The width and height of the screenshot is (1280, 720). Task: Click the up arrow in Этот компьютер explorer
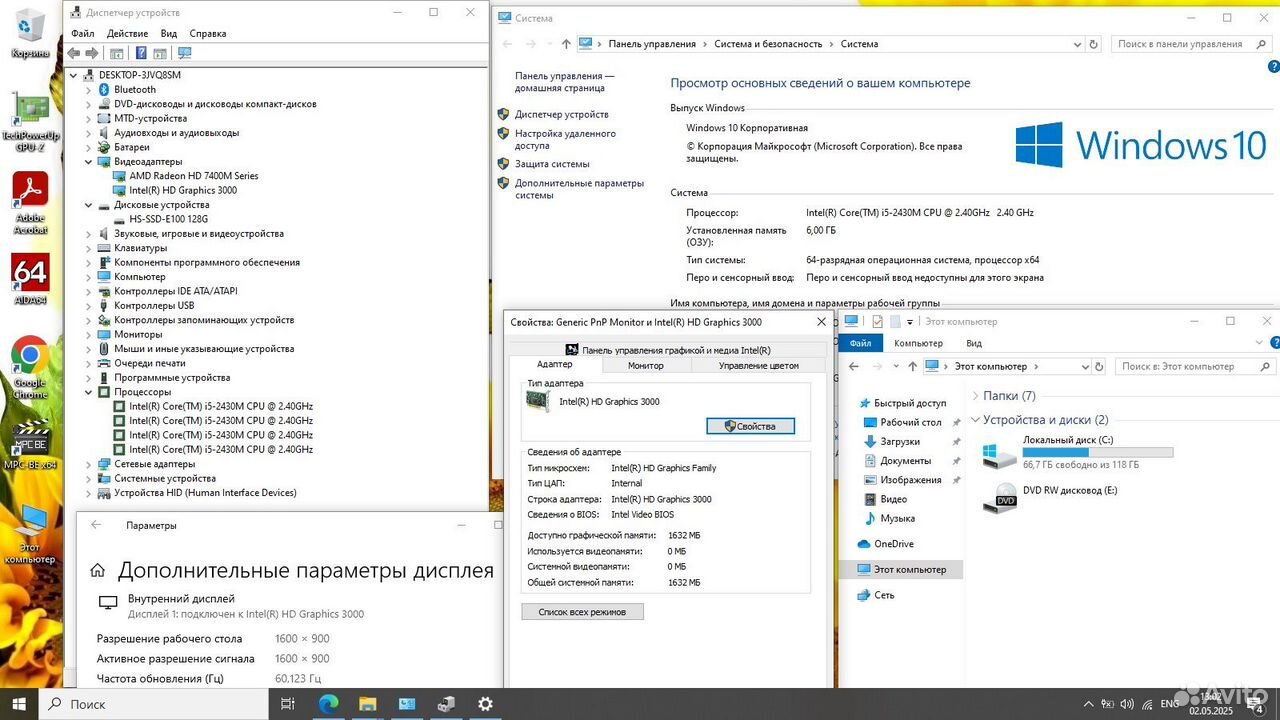coord(912,366)
